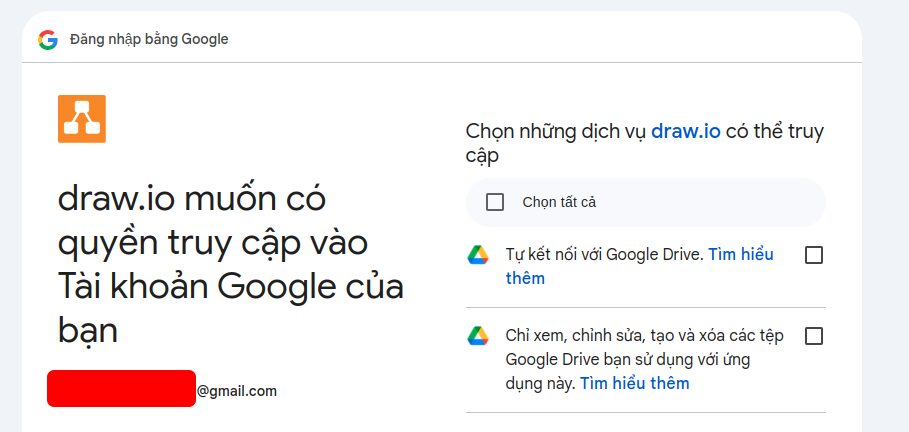Viewport: 909px width, 432px height.
Task: Open "Tìm hiểu thêm" link for Google Drive connection
Action: pos(639,266)
